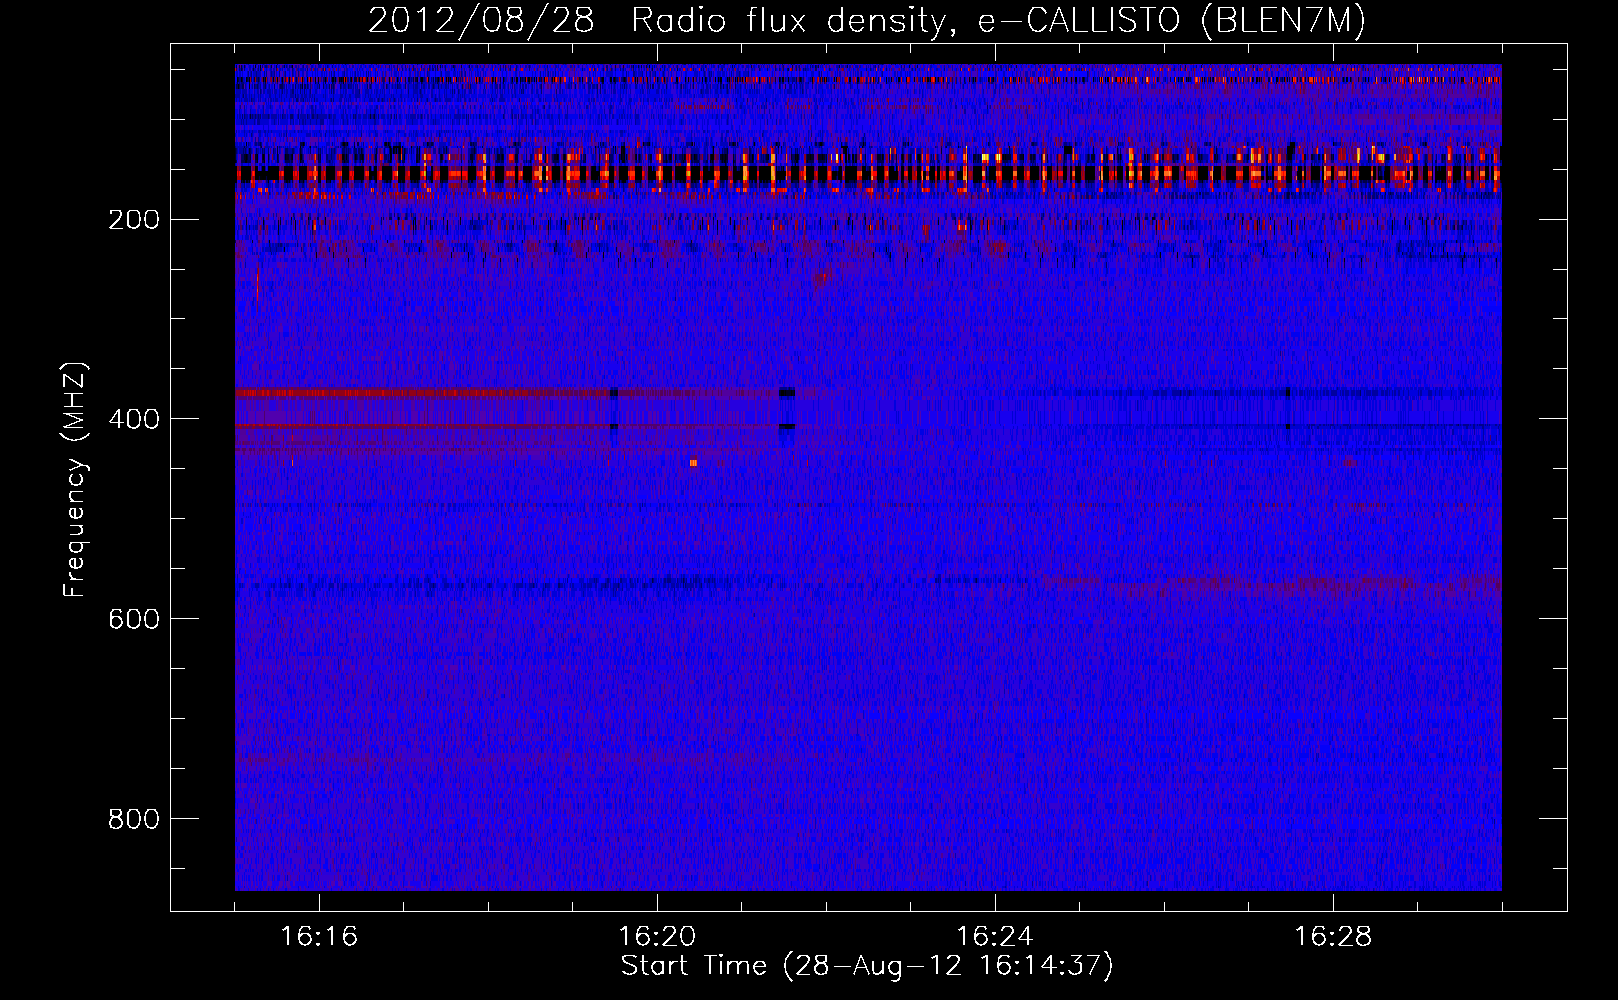This screenshot has width=1618, height=1000.
Task: Click the '16:24' time tick label
Action: click(x=995, y=937)
